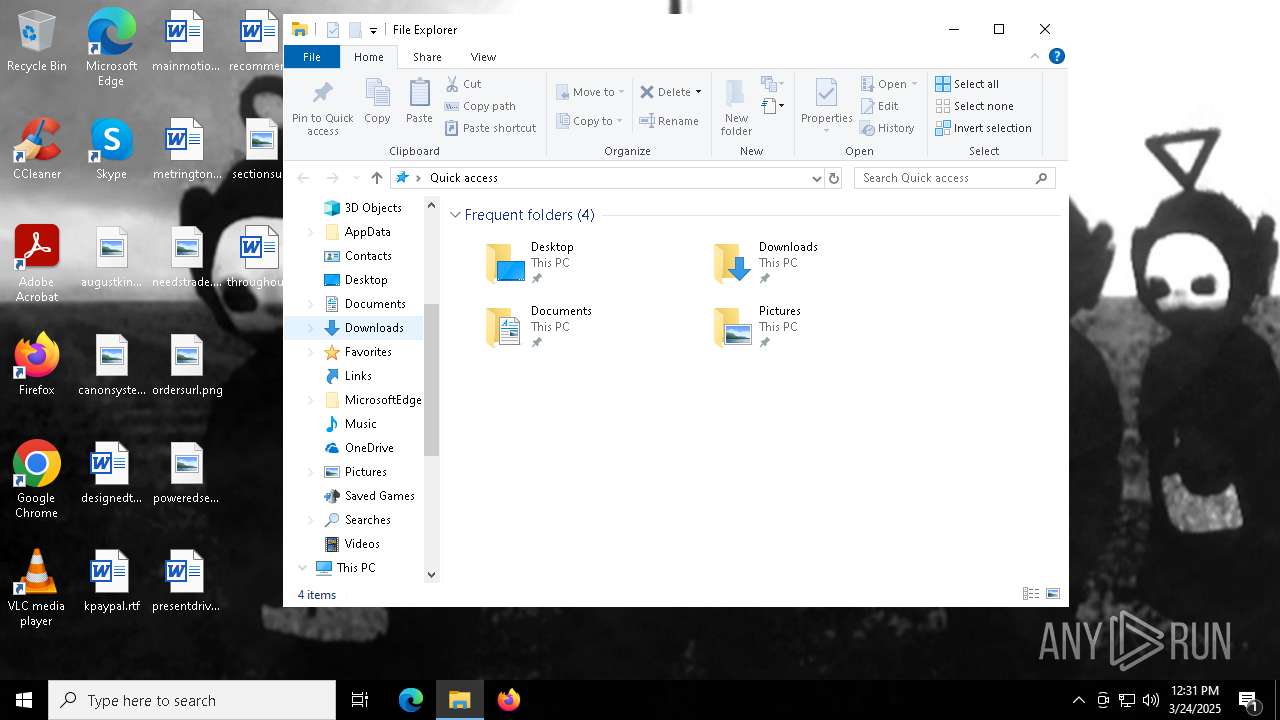Click the Cut scissors button

coord(463,84)
